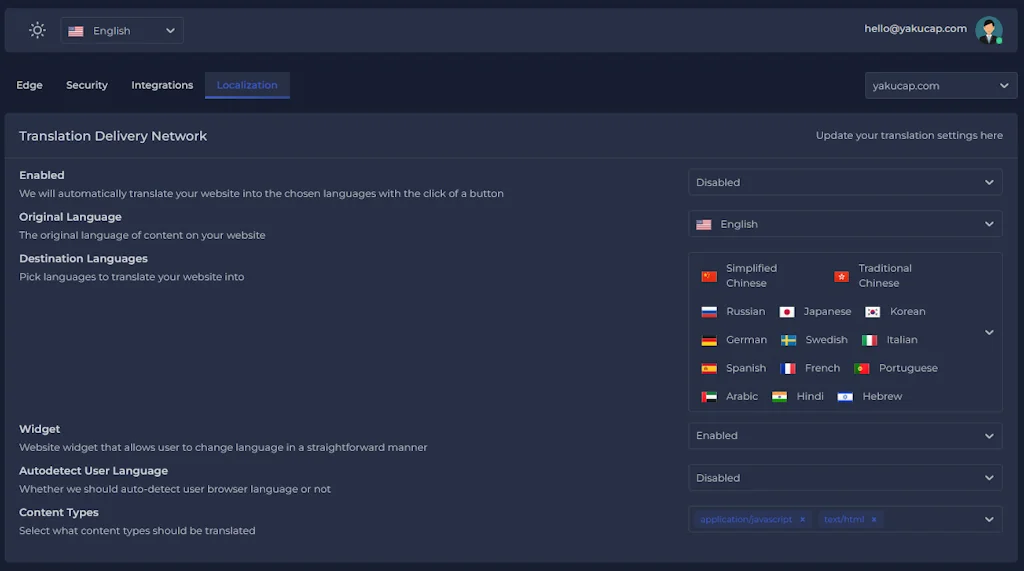Click the Japanese flag icon

tap(786, 312)
